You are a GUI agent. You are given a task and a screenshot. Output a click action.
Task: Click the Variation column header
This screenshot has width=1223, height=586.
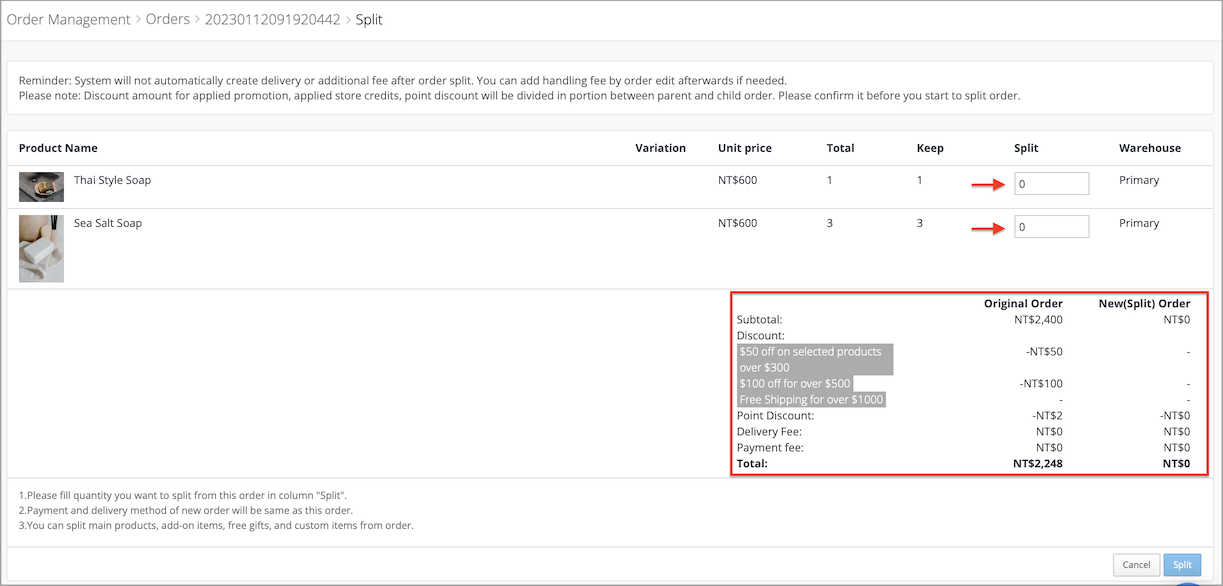661,148
